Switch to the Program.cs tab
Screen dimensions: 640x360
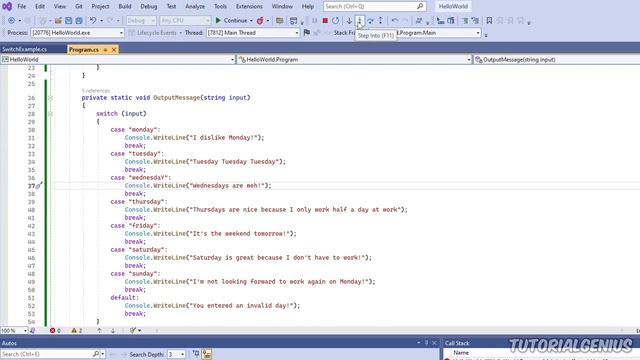pyautogui.click(x=84, y=49)
